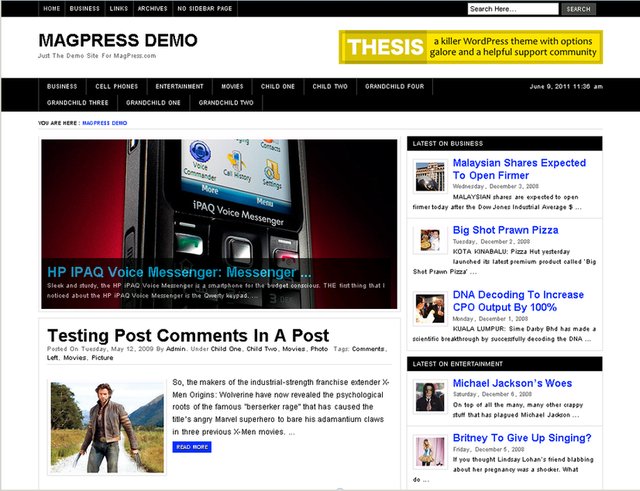Select the Child Two category
Screen dimensions: 640x491
click(x=330, y=87)
